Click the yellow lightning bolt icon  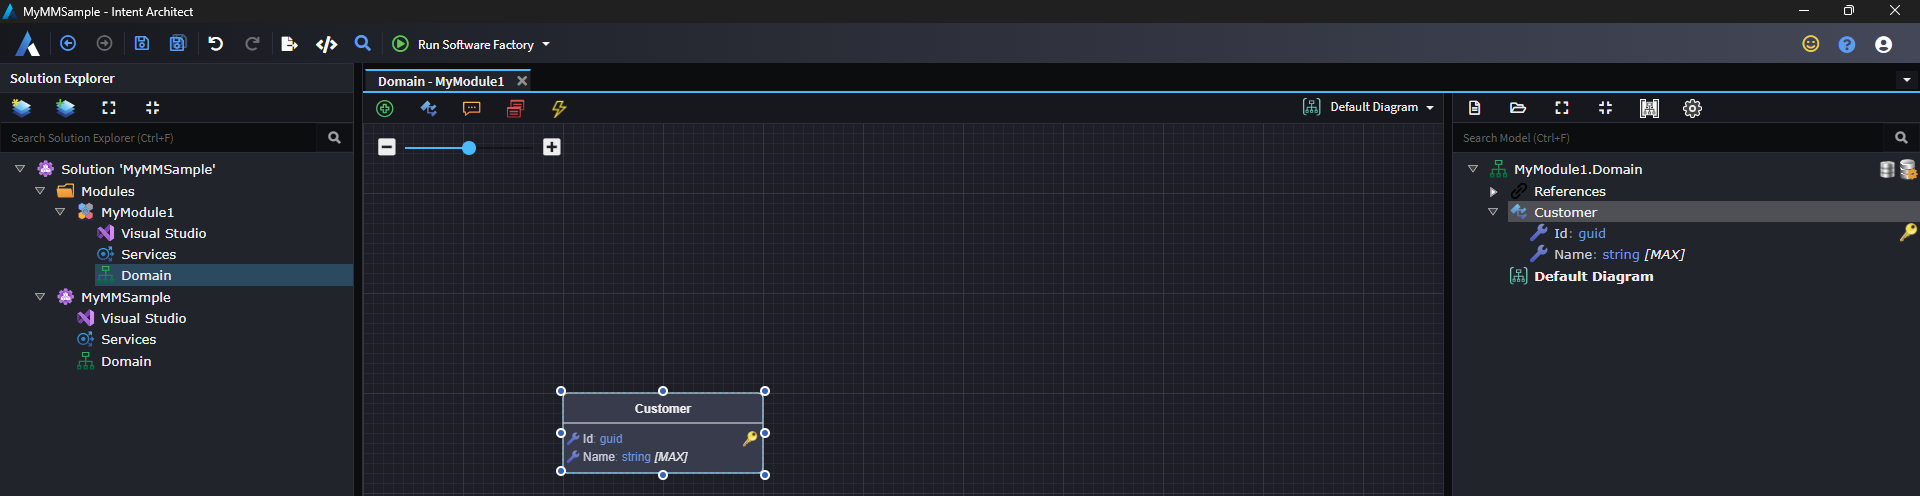click(559, 108)
